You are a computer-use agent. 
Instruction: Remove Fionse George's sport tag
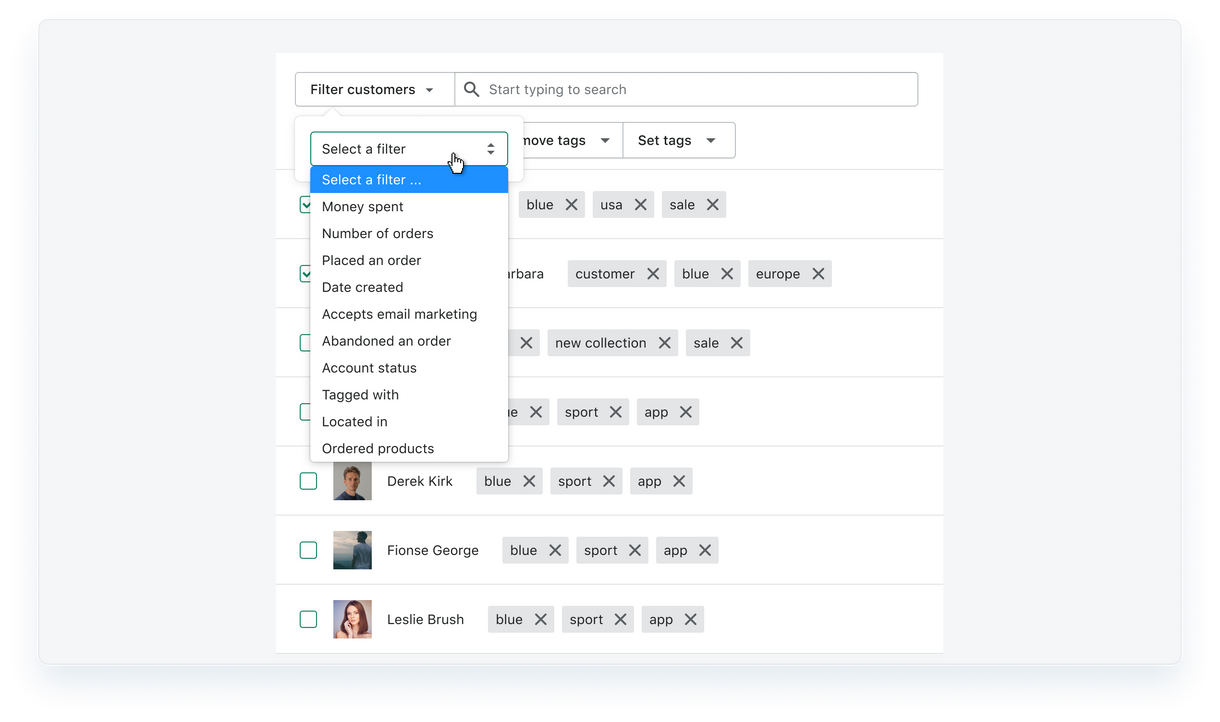click(x=635, y=550)
